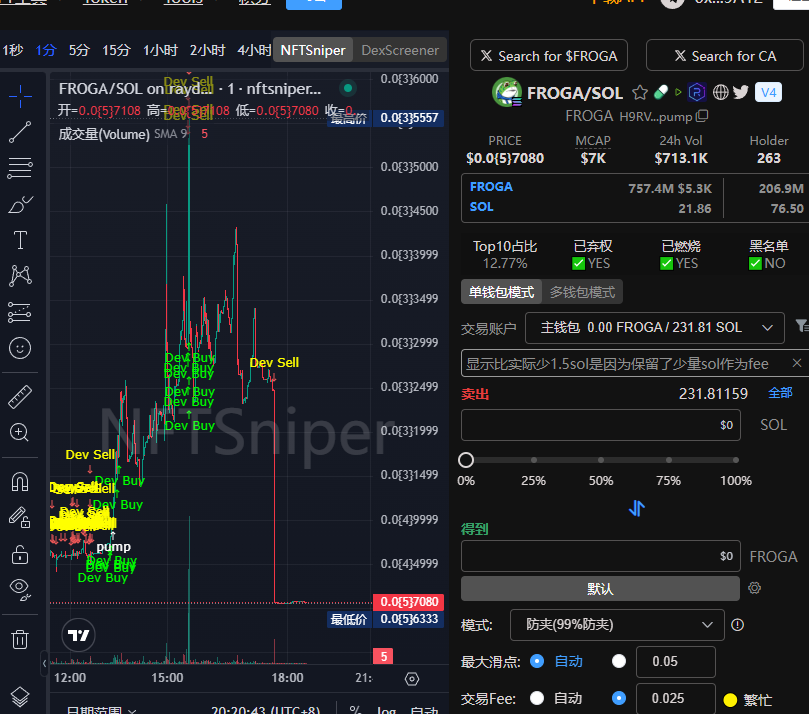Click the 卖出 SOL amount input
Image resolution: width=809 pixels, height=714 pixels.
(x=601, y=425)
